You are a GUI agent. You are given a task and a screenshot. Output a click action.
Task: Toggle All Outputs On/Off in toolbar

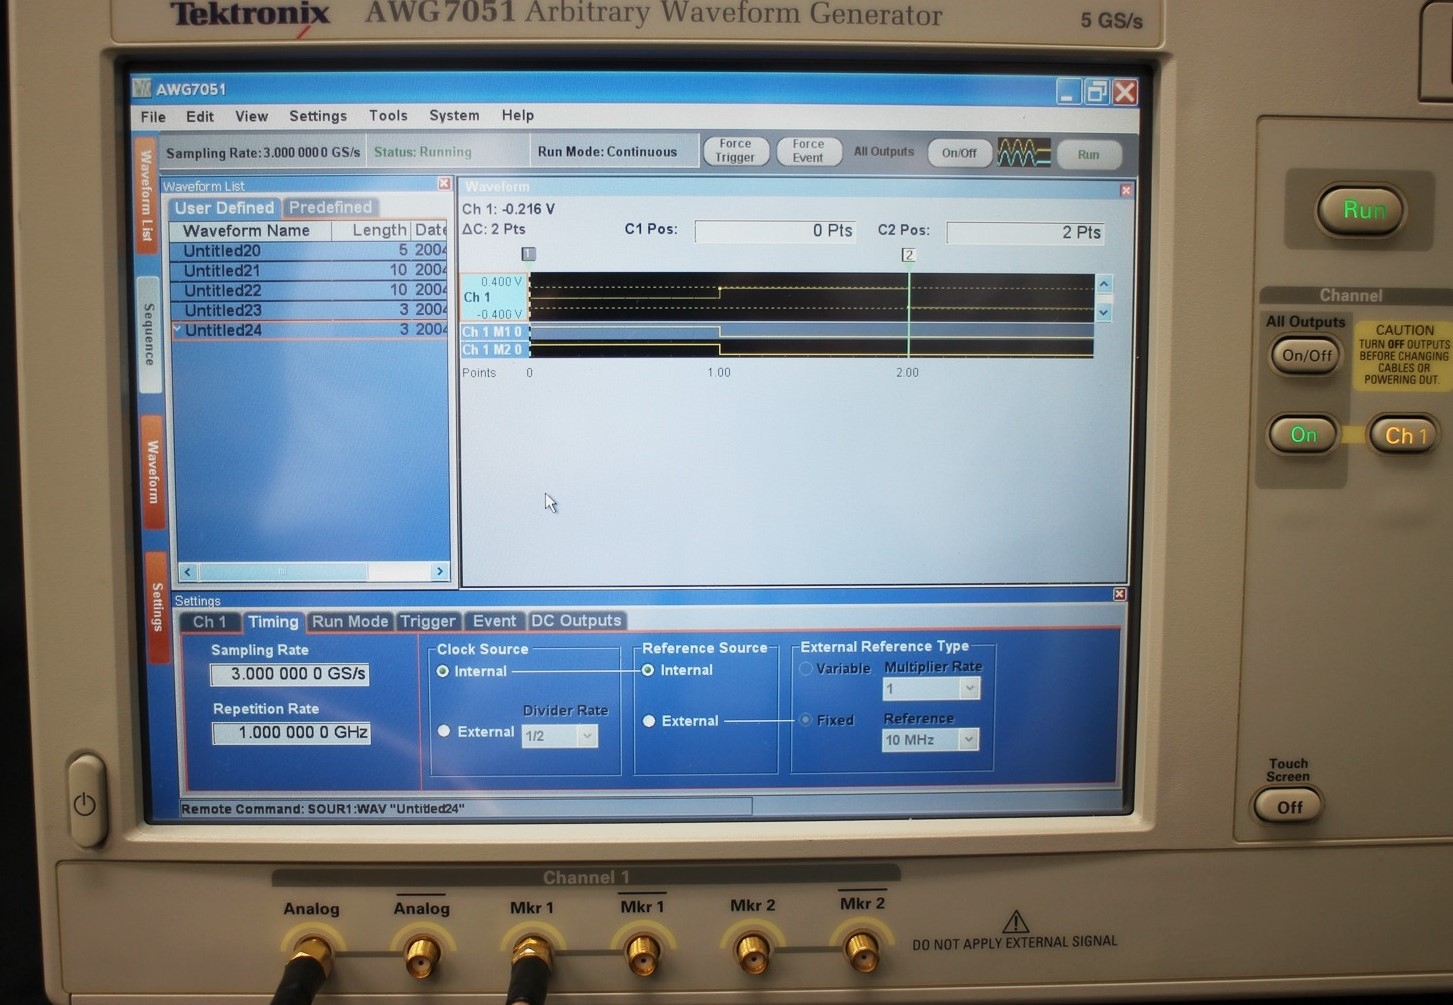958,153
